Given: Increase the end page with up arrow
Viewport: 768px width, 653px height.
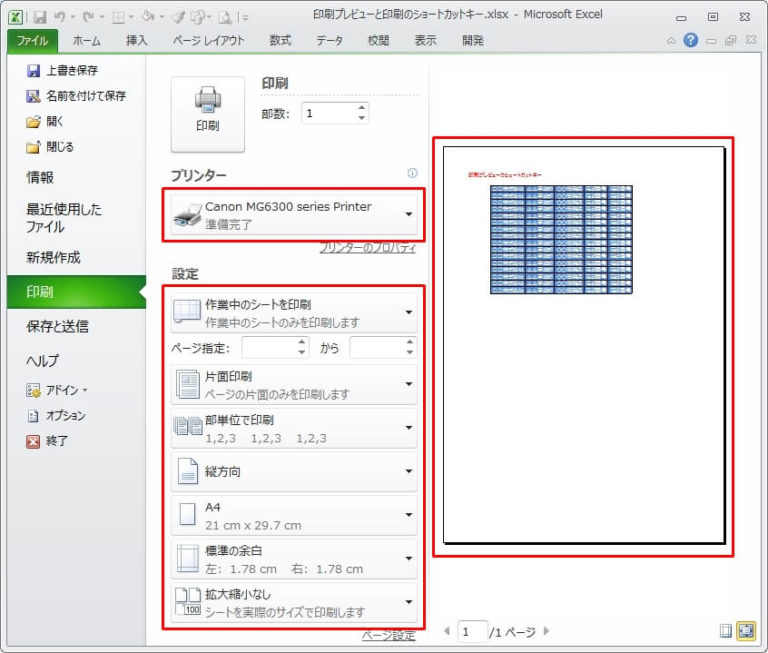Looking at the screenshot, I should point(410,342).
